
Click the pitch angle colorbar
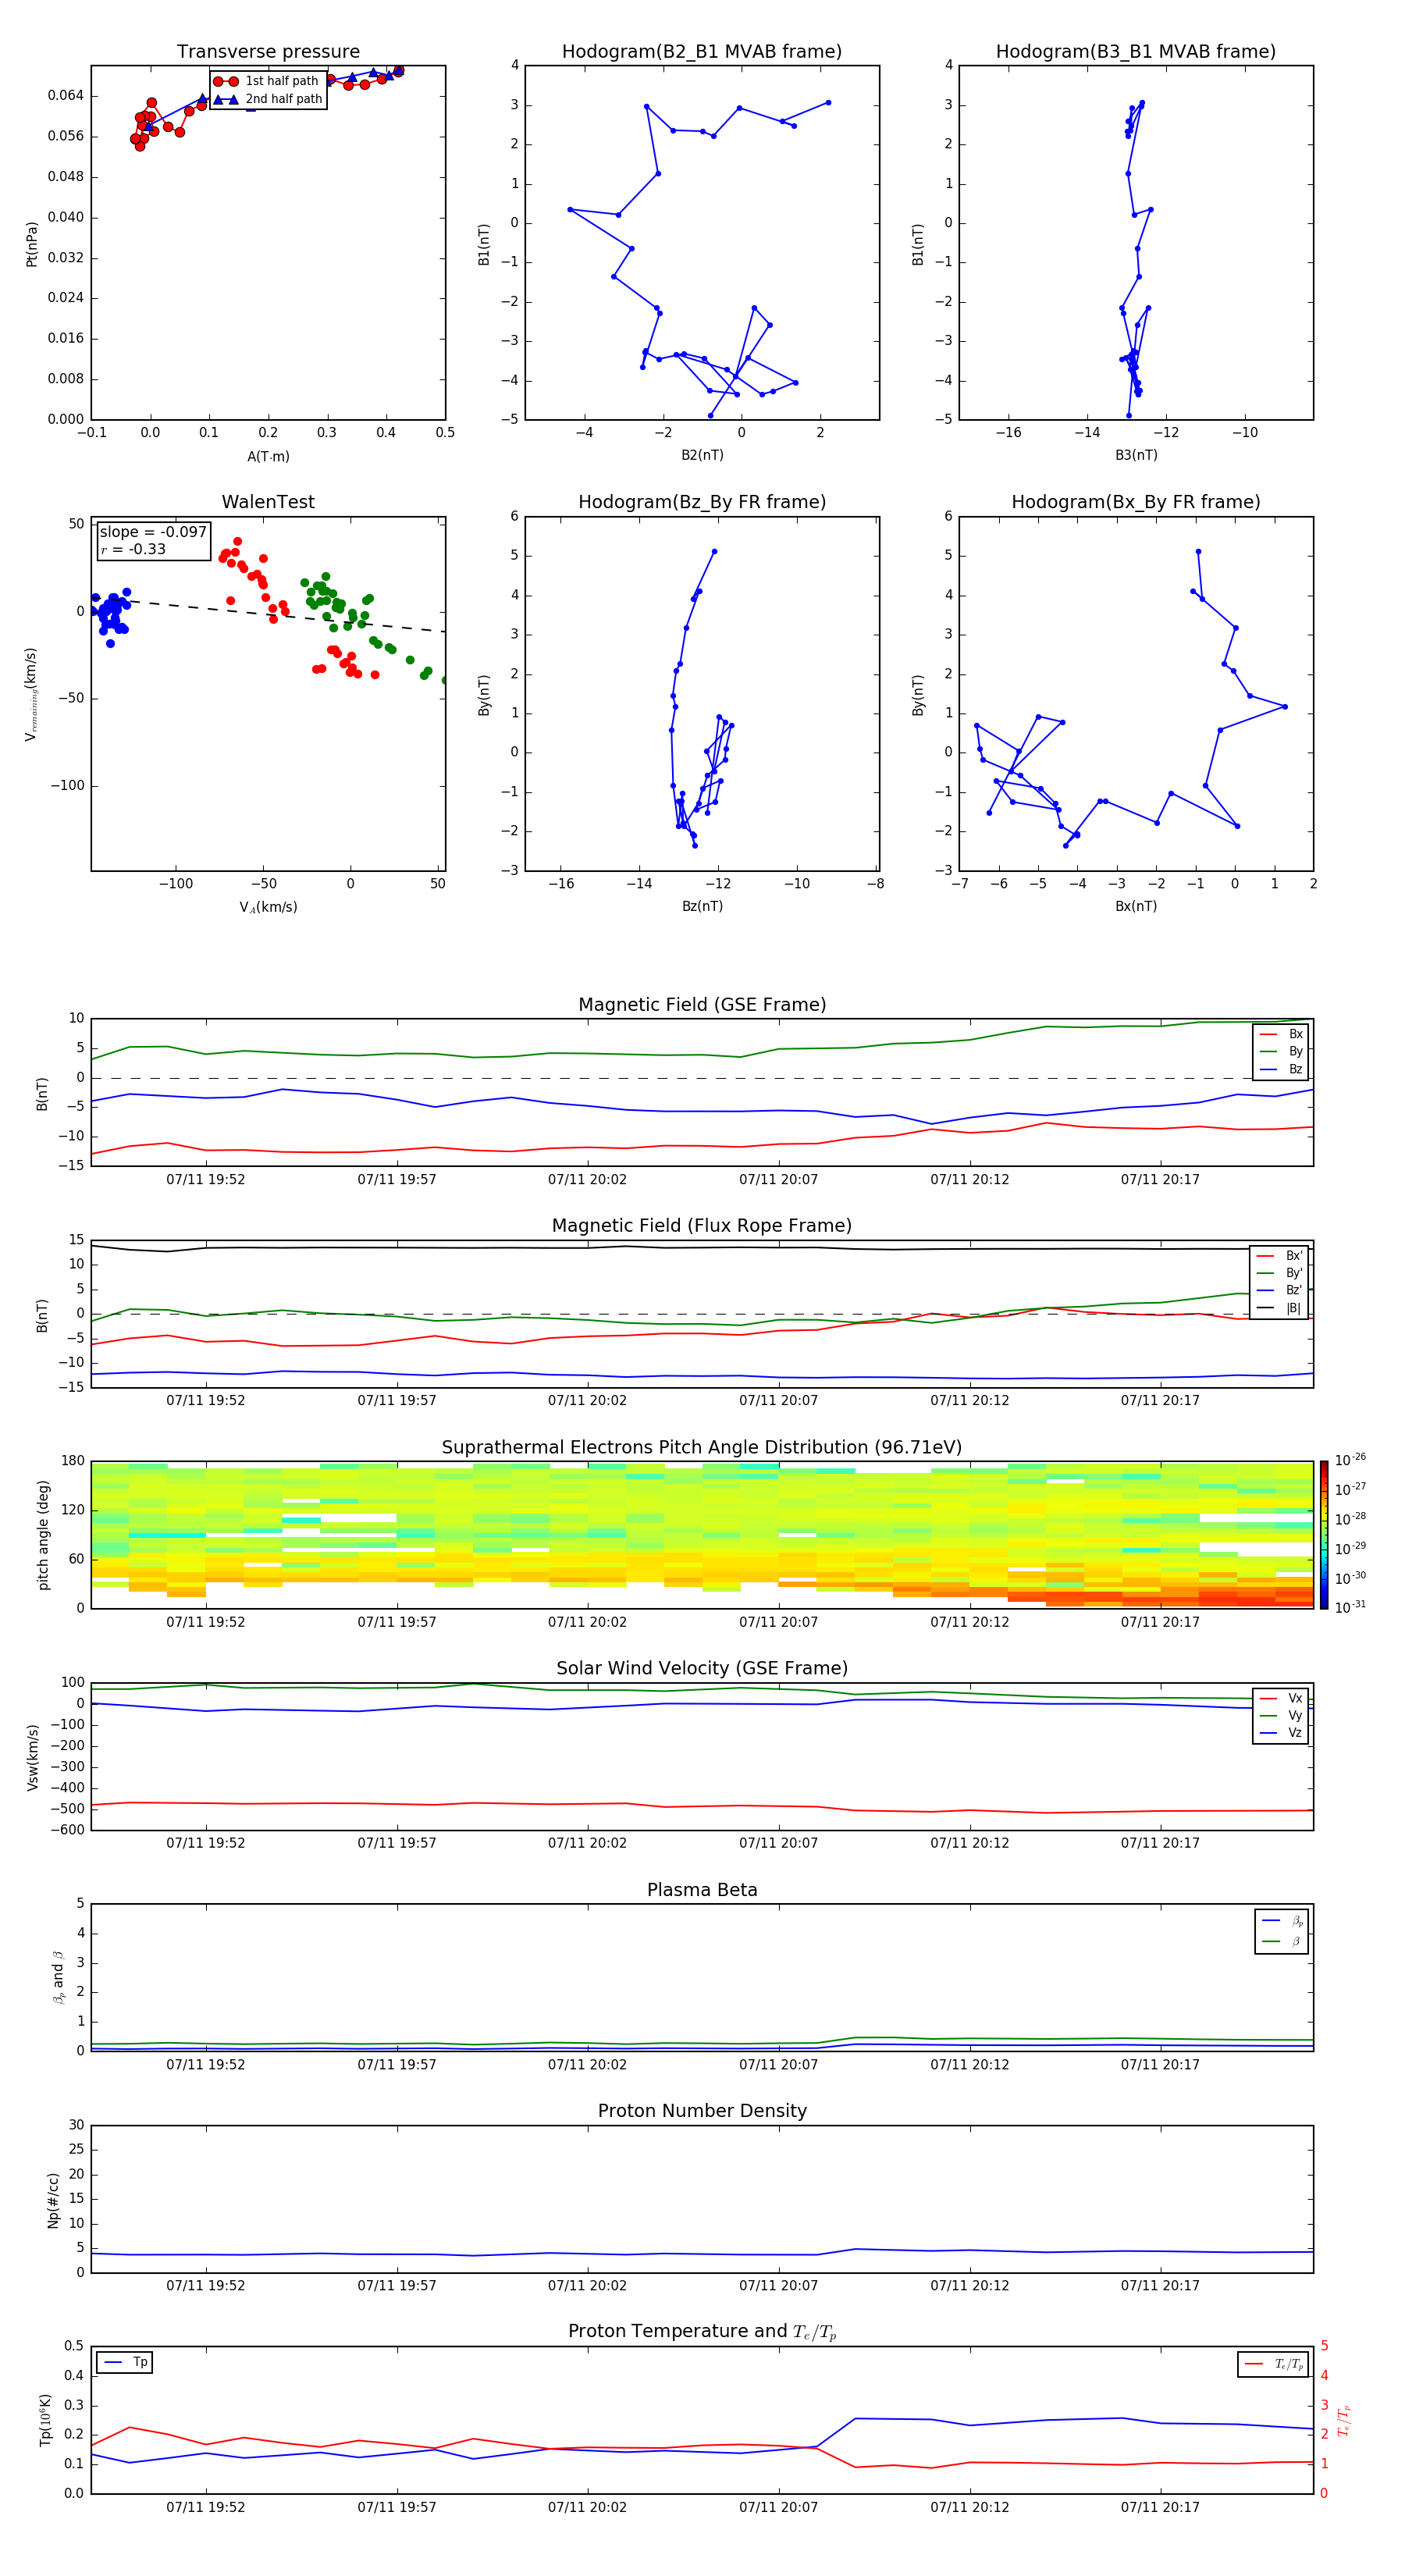1324,1535
